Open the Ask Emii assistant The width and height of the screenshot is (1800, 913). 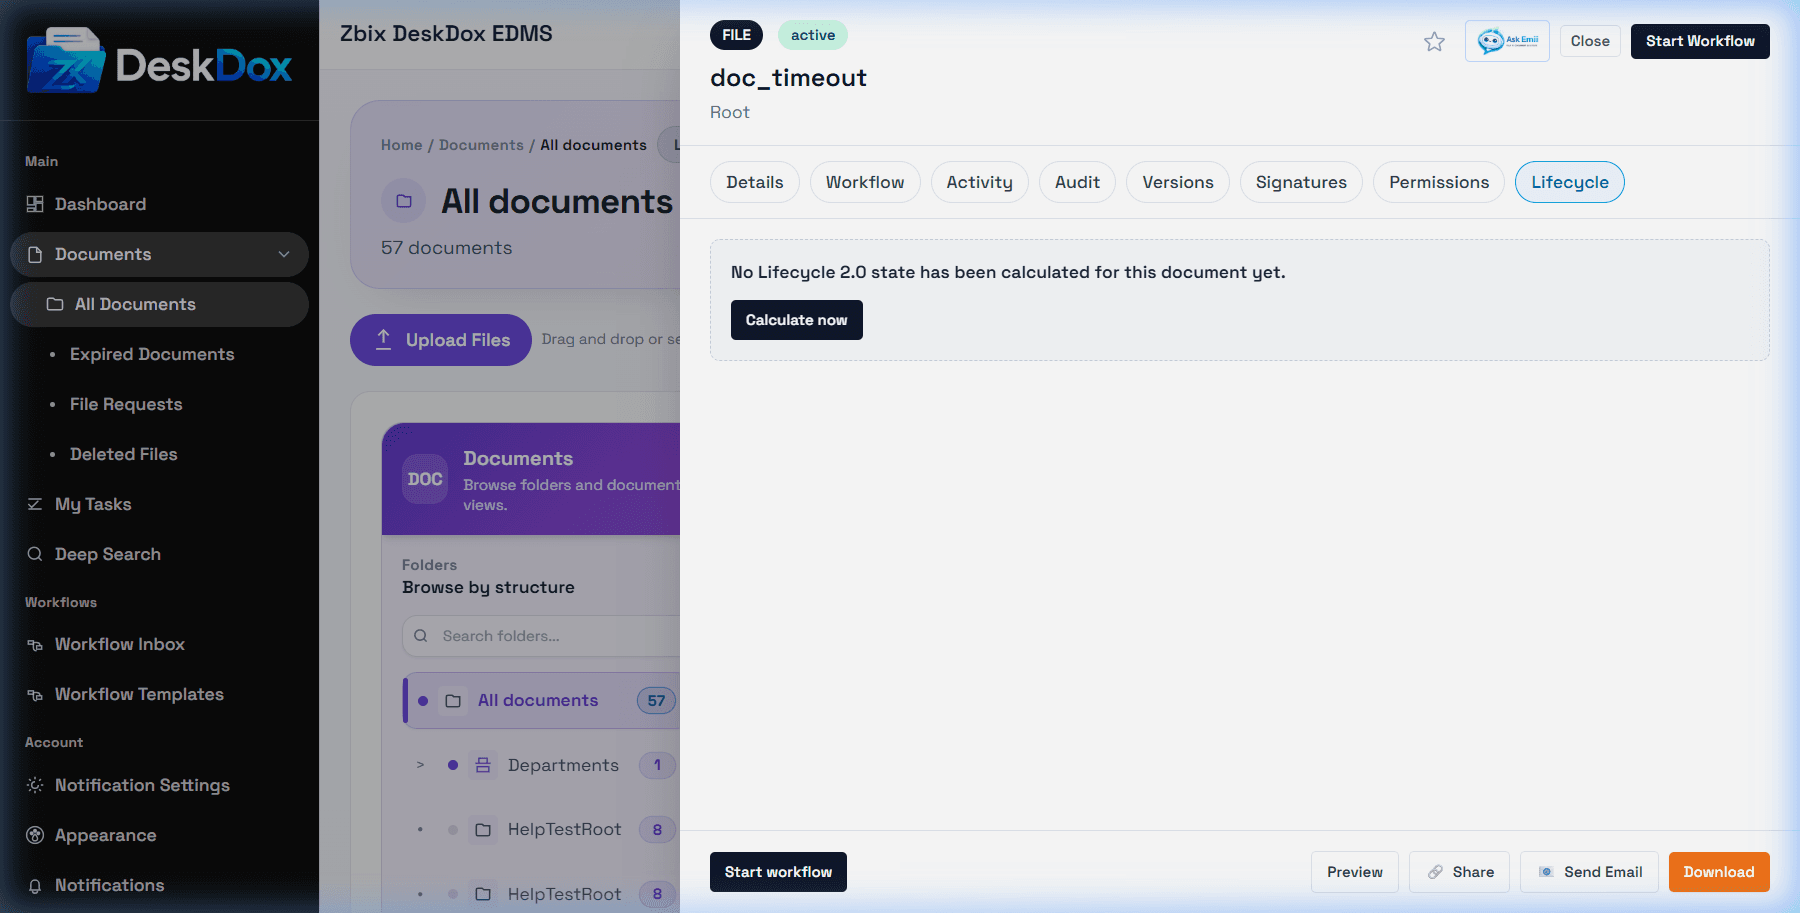(1507, 41)
